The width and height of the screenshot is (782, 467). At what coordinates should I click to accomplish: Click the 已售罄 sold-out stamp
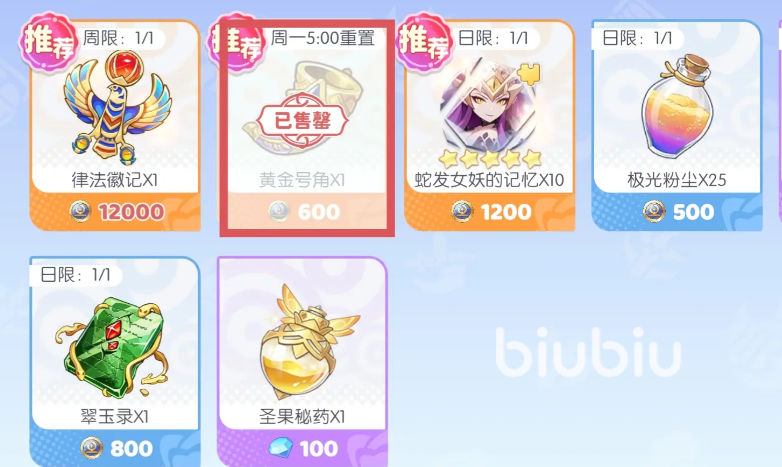(x=302, y=120)
